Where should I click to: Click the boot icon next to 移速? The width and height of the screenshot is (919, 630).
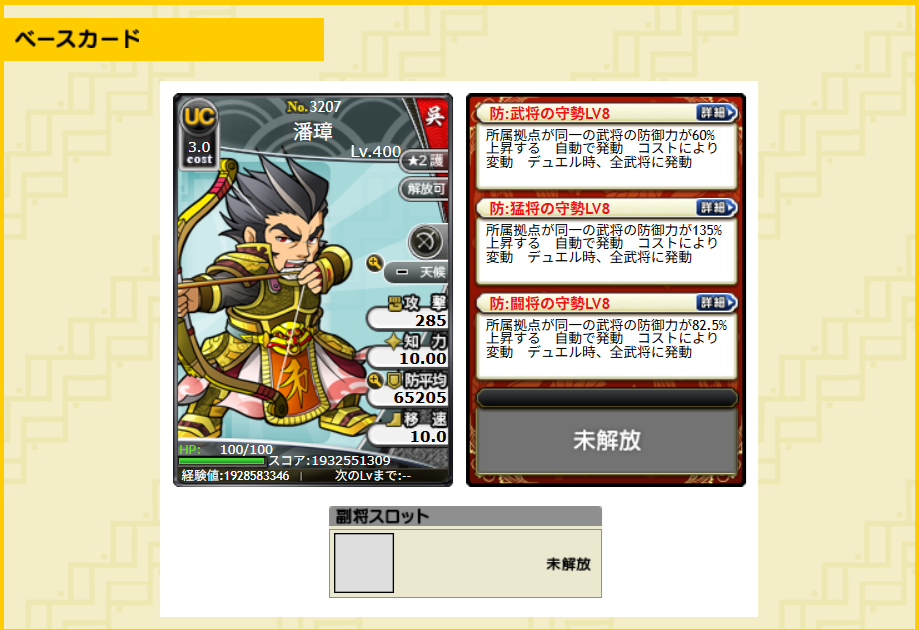tap(394, 419)
